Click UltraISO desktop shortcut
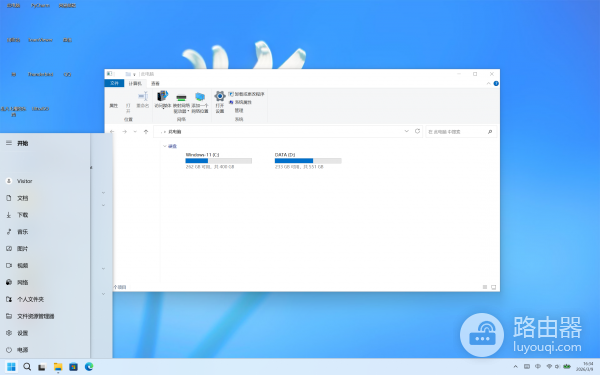The height and width of the screenshot is (375, 600). [x=40, y=109]
